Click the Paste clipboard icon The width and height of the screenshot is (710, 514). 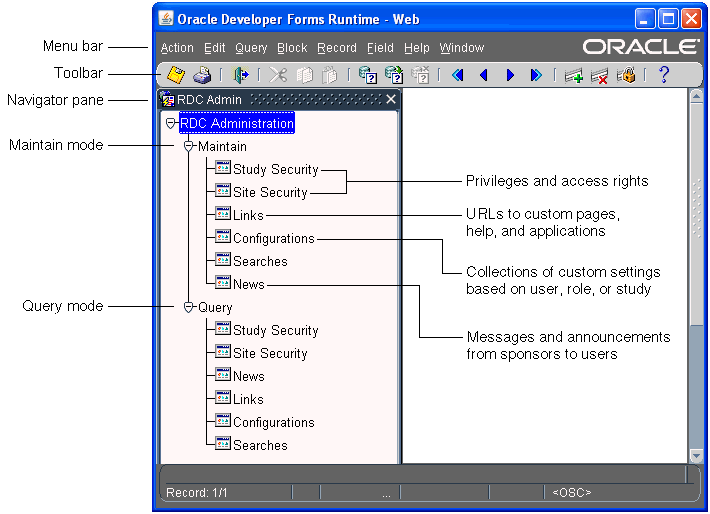[x=330, y=75]
